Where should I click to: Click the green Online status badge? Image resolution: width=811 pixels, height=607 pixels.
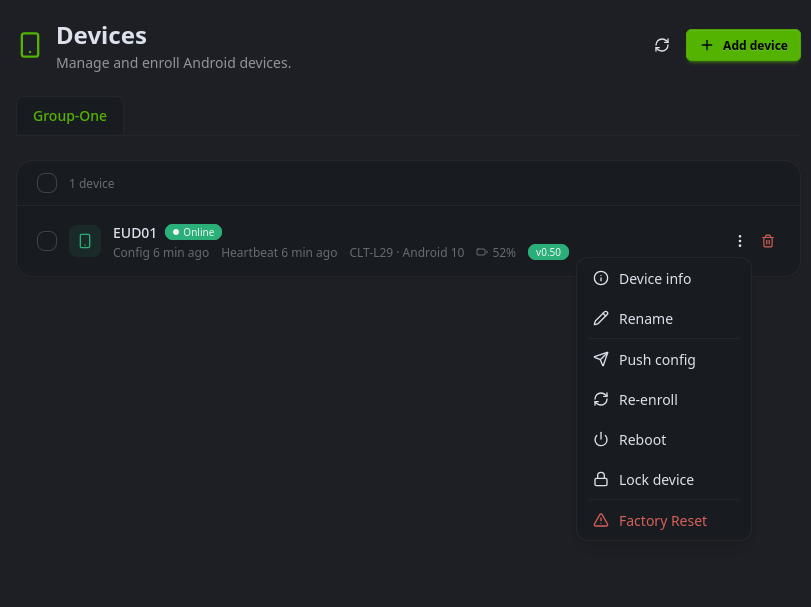(x=193, y=232)
